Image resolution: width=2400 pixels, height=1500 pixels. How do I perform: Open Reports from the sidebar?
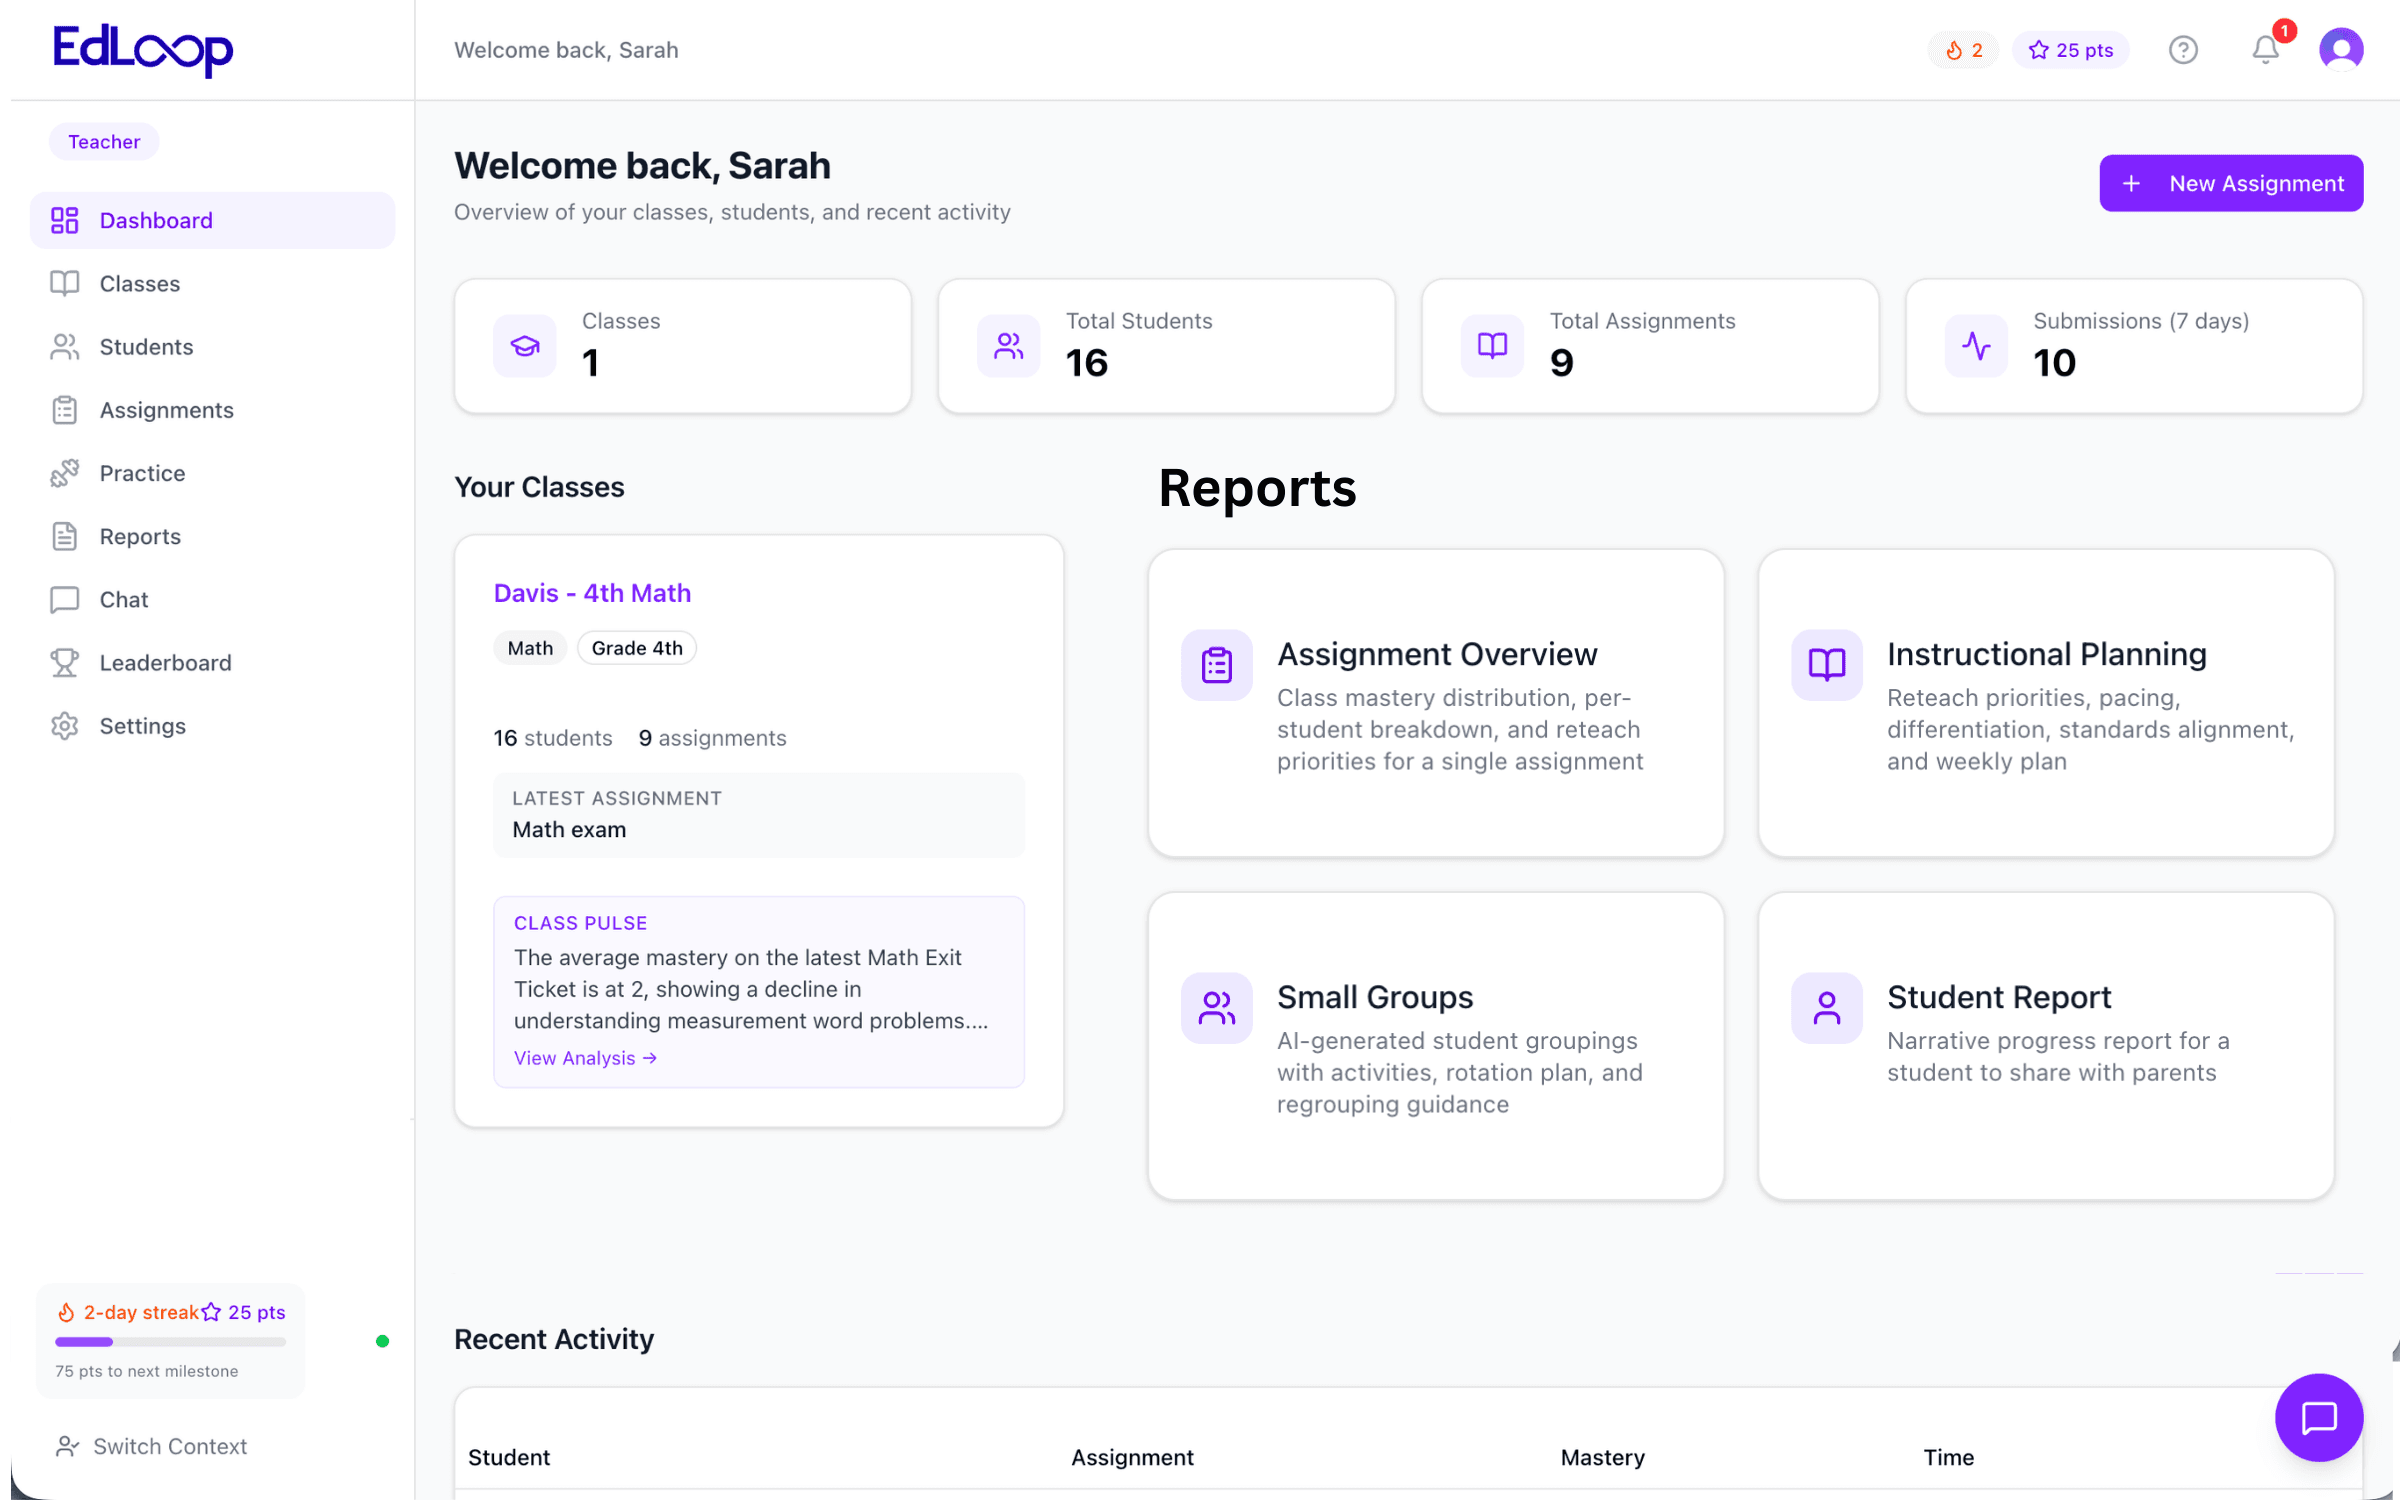coord(140,536)
